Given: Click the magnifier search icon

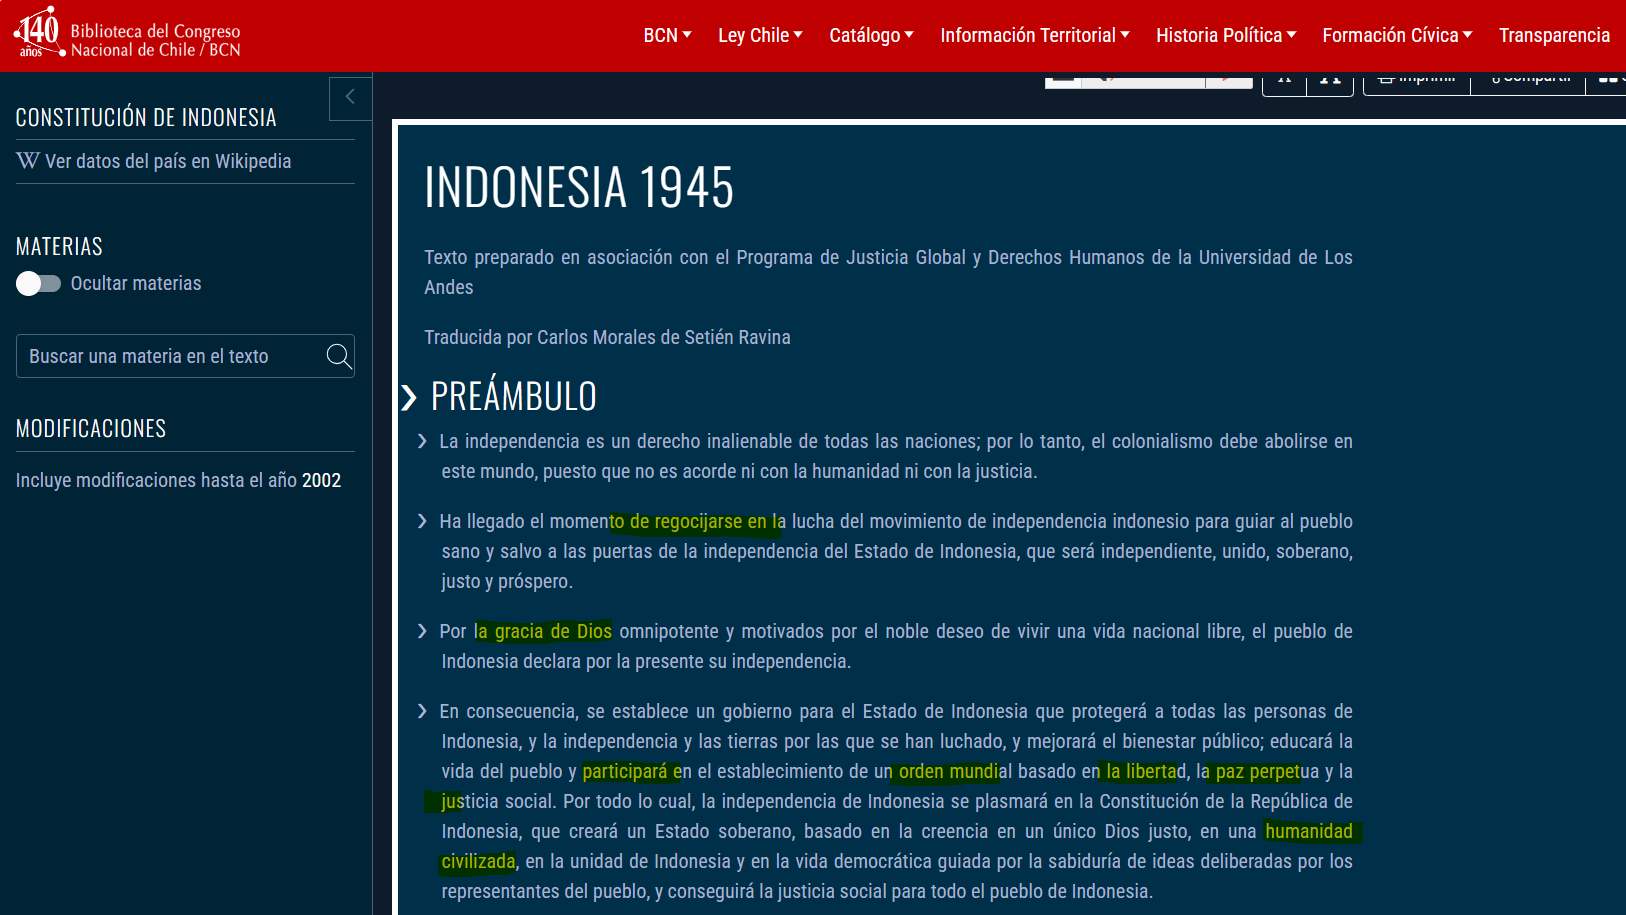Looking at the screenshot, I should 339,356.
